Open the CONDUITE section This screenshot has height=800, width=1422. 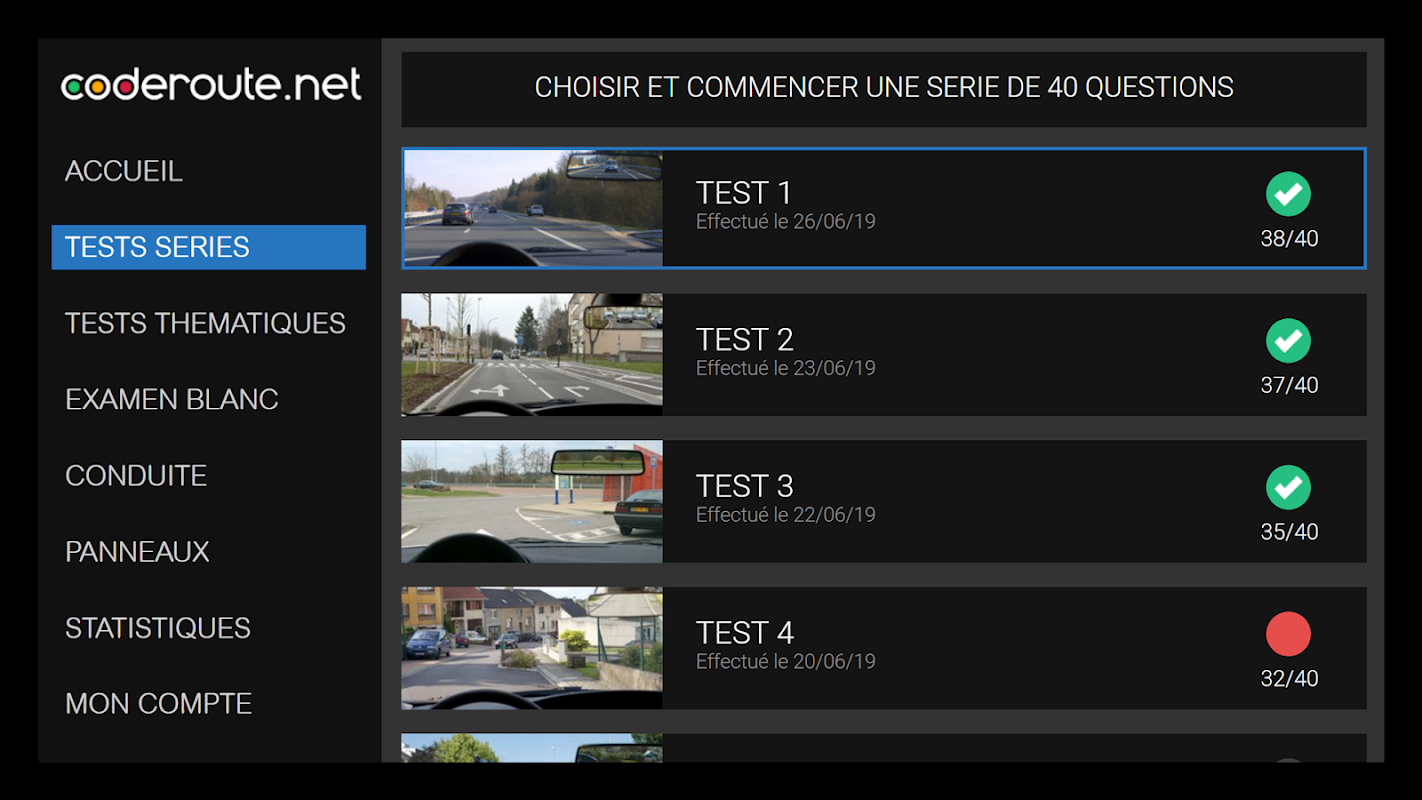click(x=136, y=475)
